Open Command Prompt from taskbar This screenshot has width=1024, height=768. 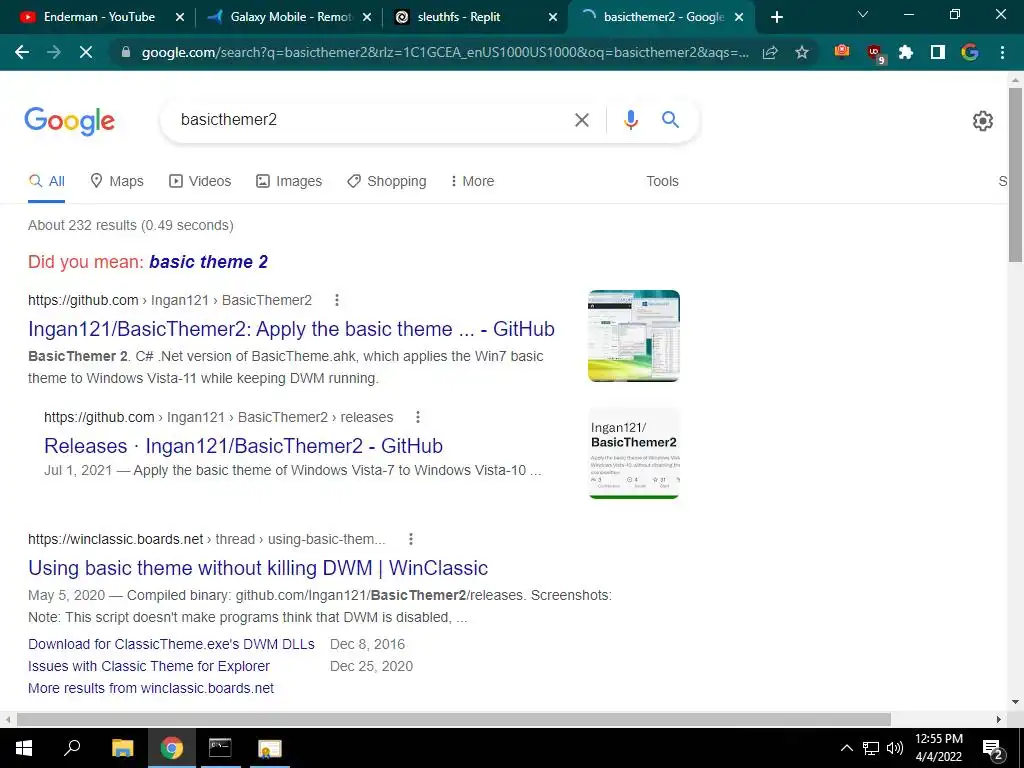(x=220, y=748)
